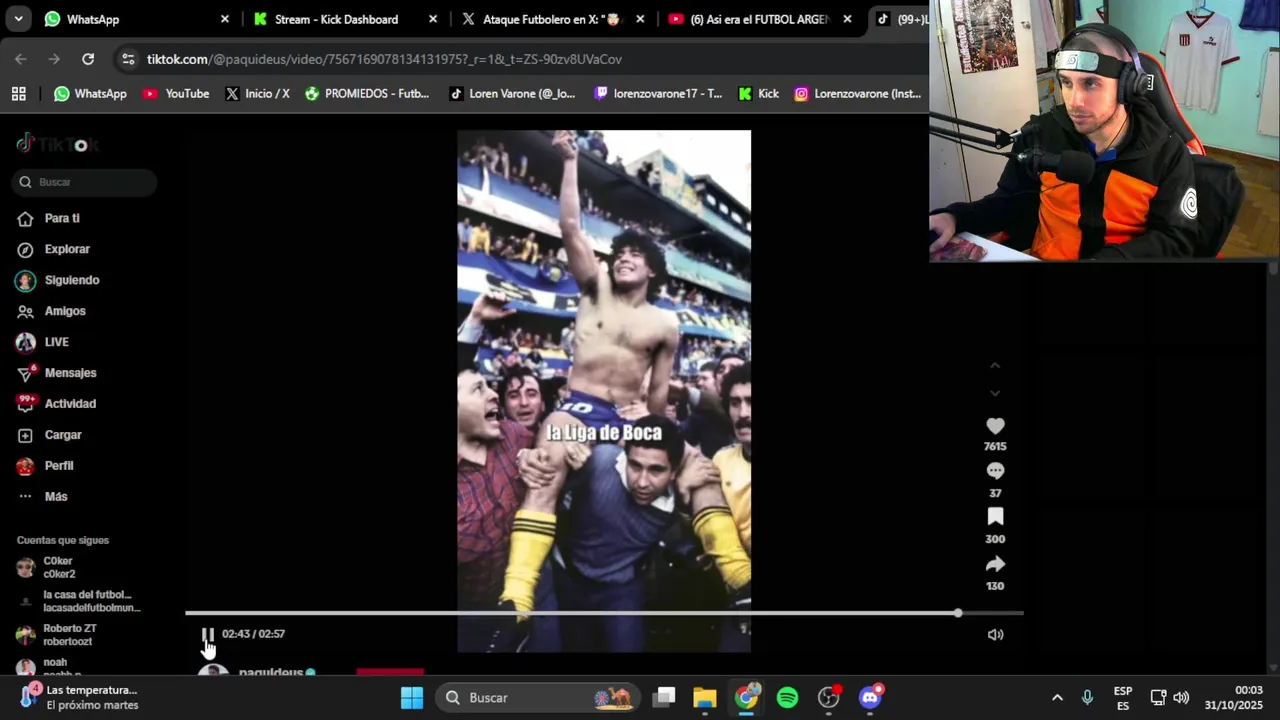Open the Kick bookmark
1280x720 pixels.
758,94
